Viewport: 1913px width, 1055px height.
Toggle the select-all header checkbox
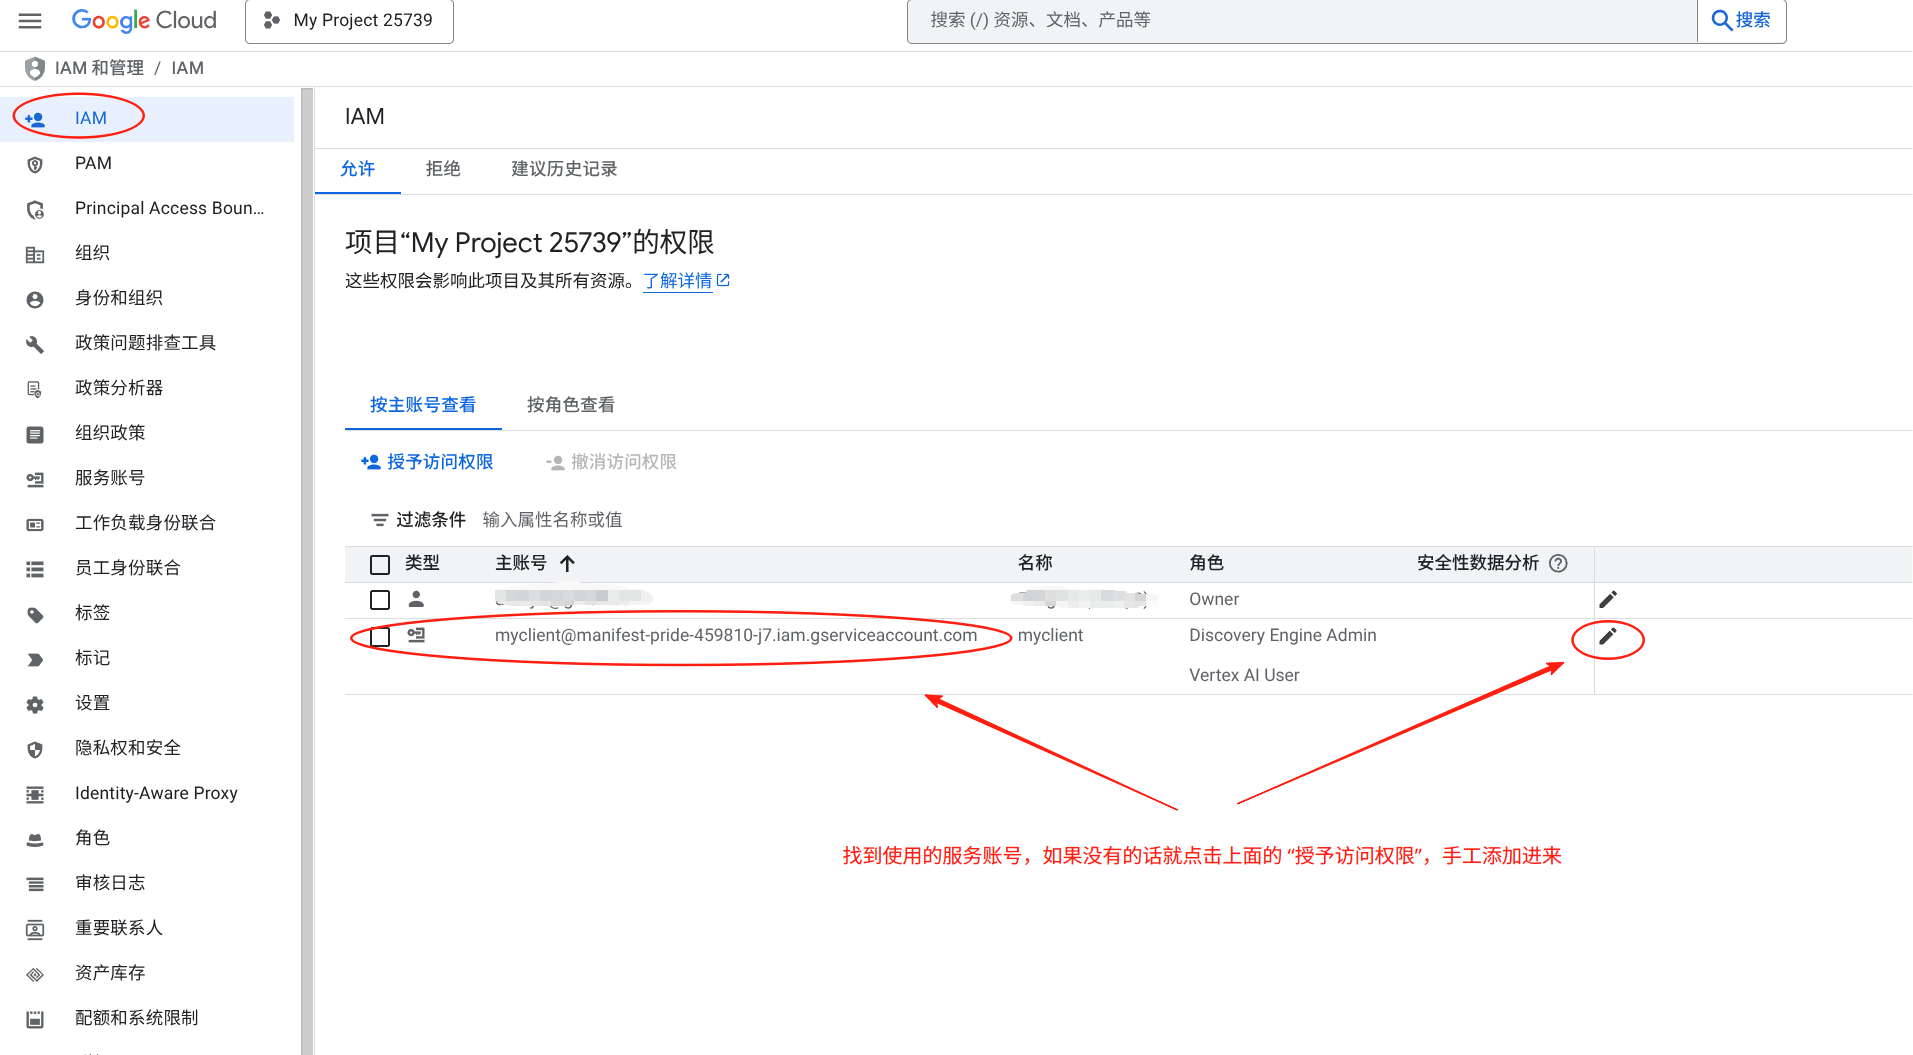(380, 564)
